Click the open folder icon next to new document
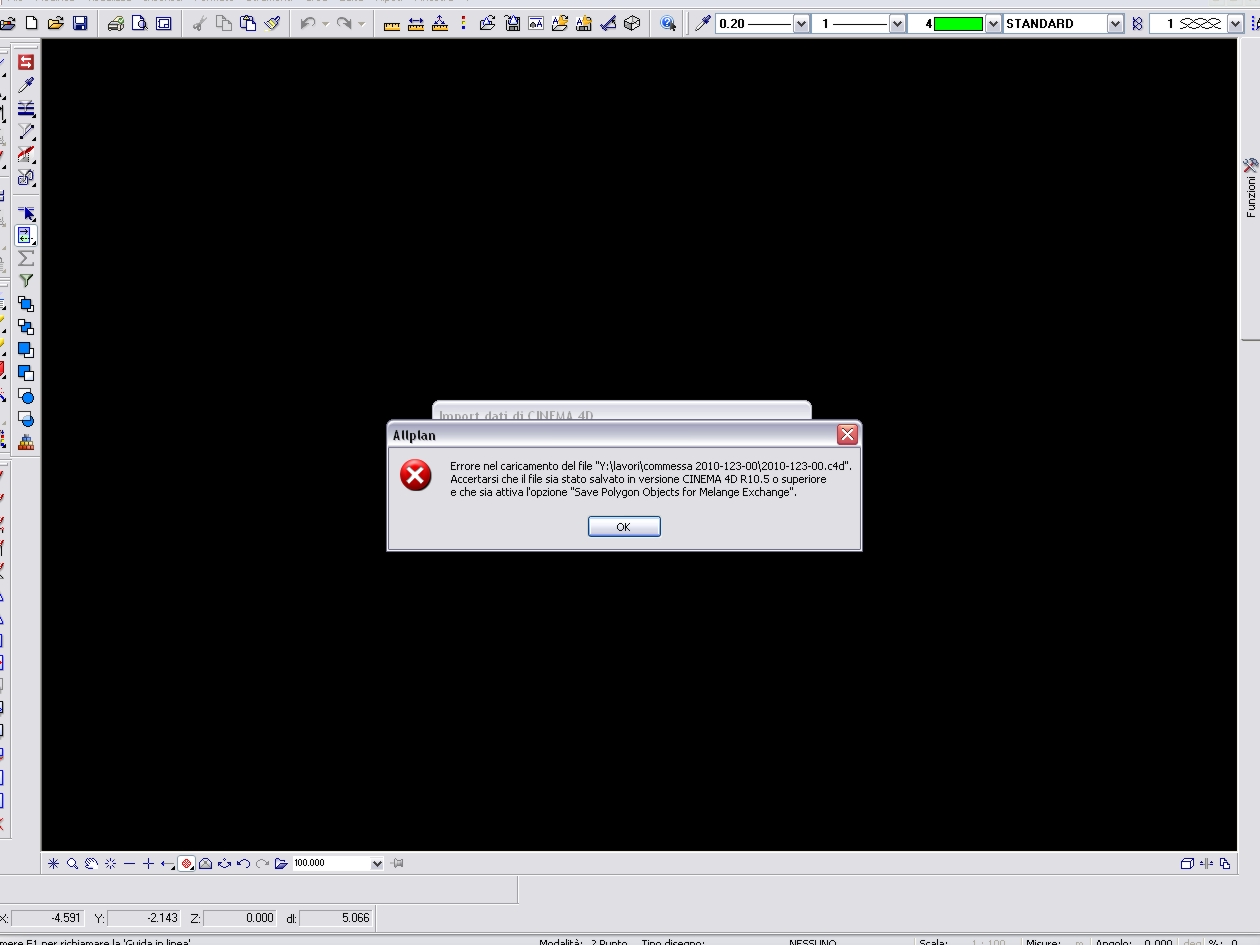This screenshot has width=1260, height=945. 56,23
